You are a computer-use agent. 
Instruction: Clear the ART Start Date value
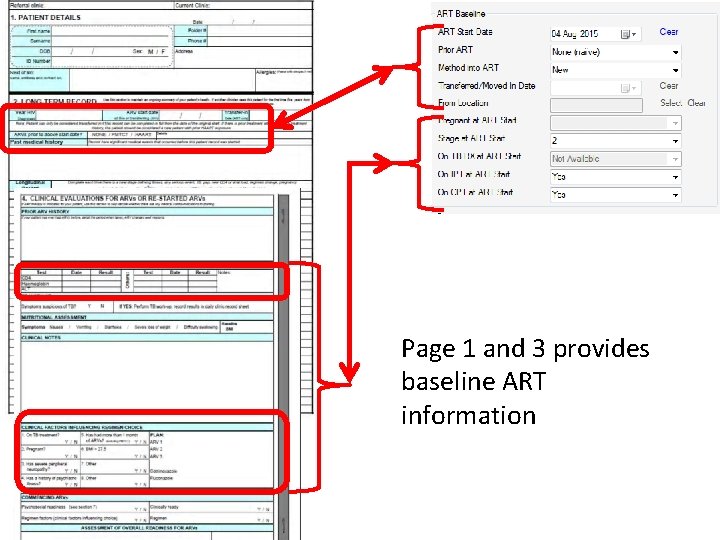tap(669, 32)
